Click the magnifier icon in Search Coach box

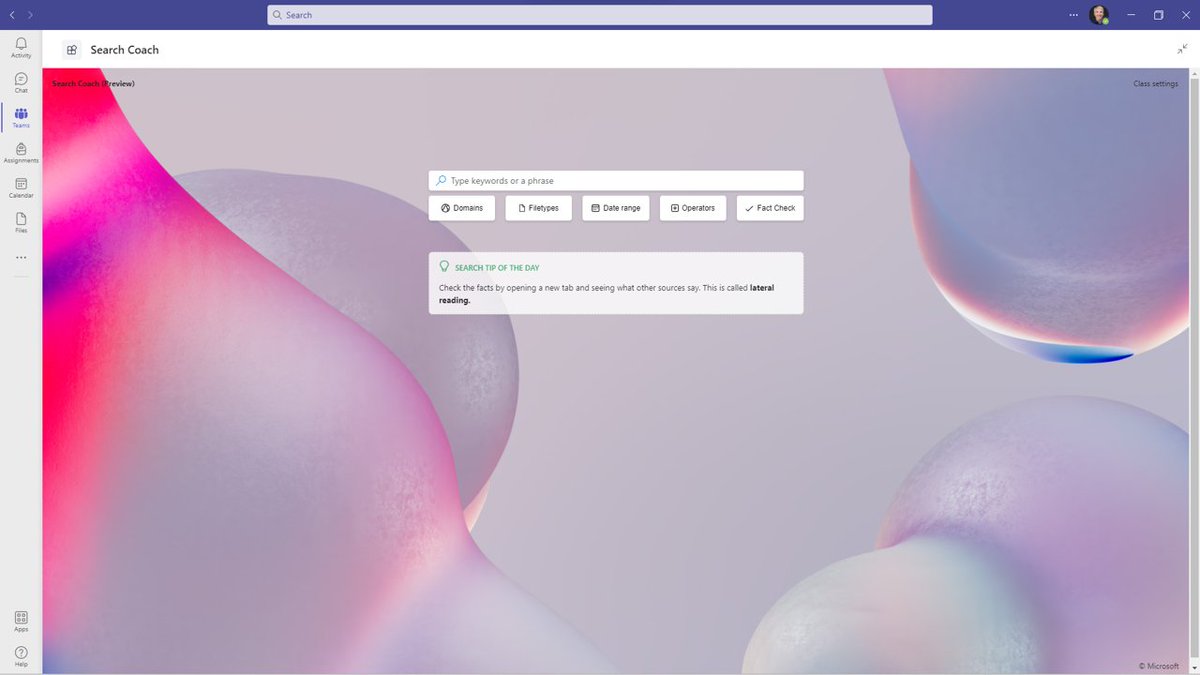click(441, 181)
